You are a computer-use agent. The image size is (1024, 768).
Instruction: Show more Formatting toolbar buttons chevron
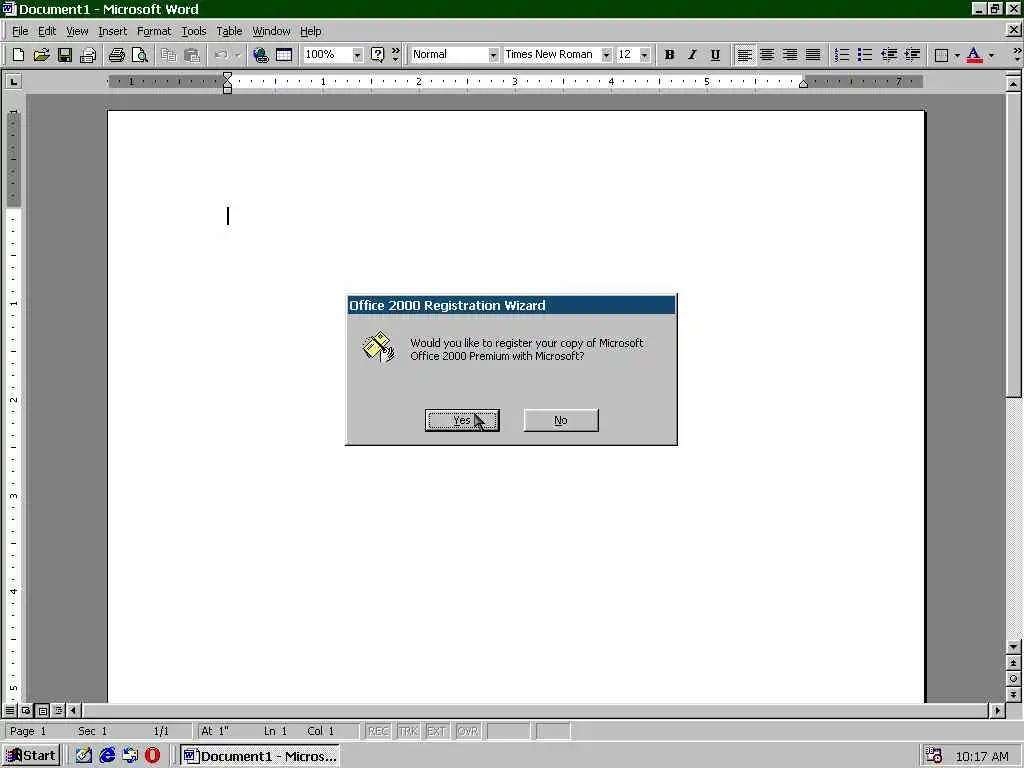click(1017, 55)
